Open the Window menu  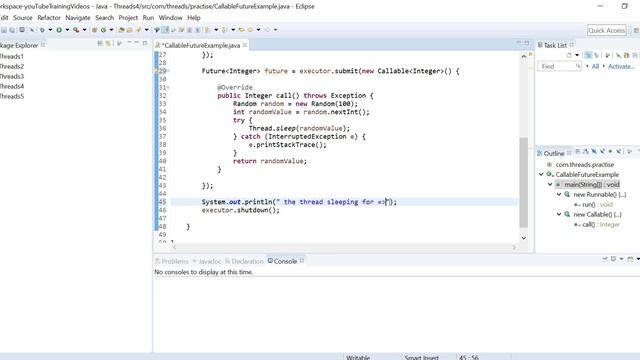[170, 18]
